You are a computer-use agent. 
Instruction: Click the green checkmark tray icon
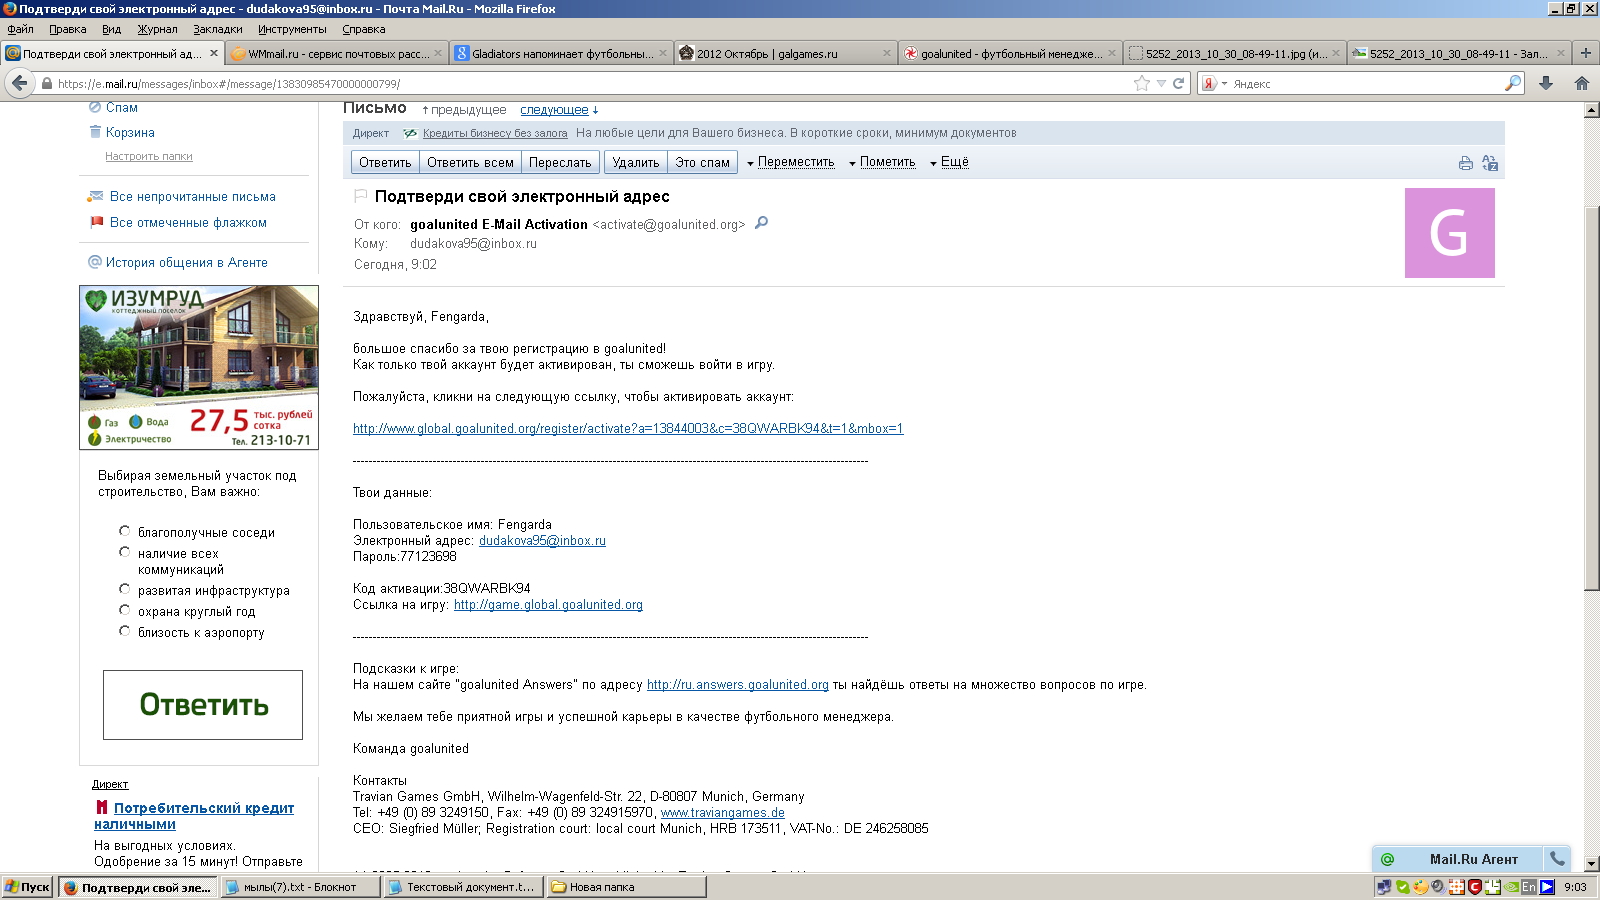click(1402, 887)
